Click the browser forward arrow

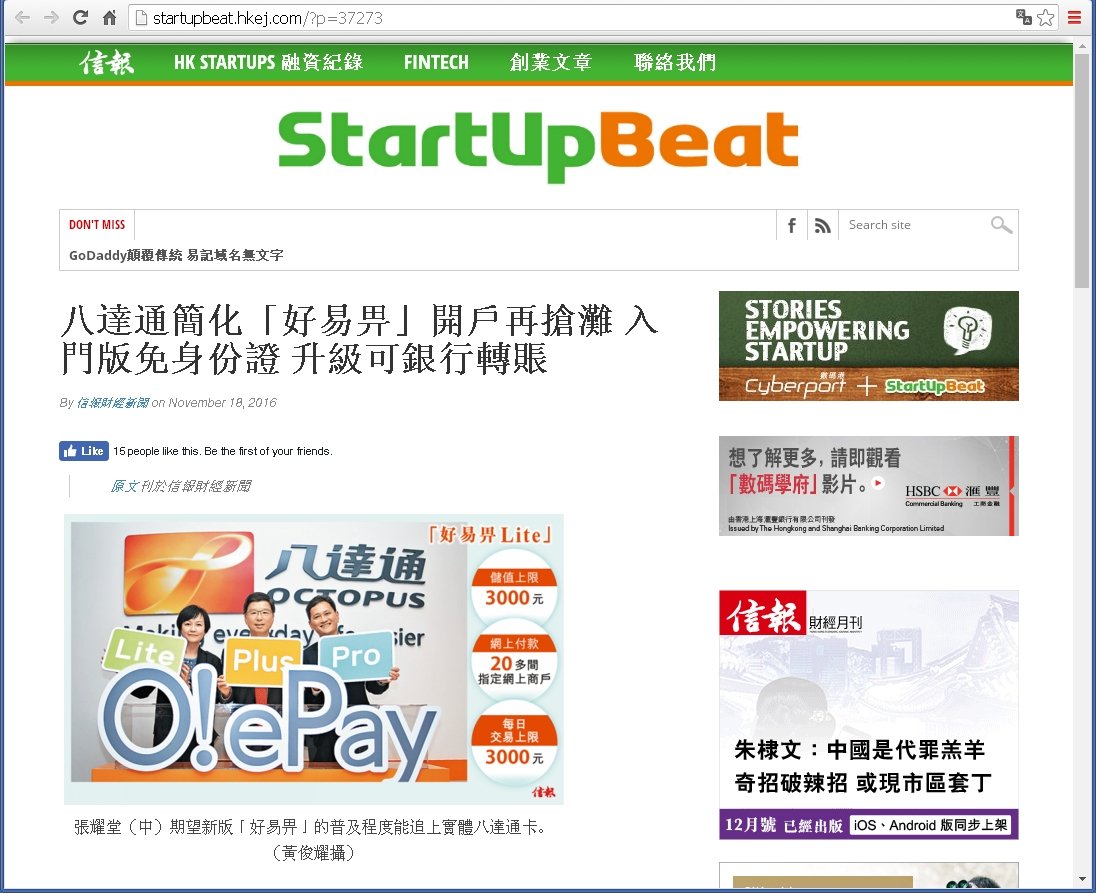(50, 18)
